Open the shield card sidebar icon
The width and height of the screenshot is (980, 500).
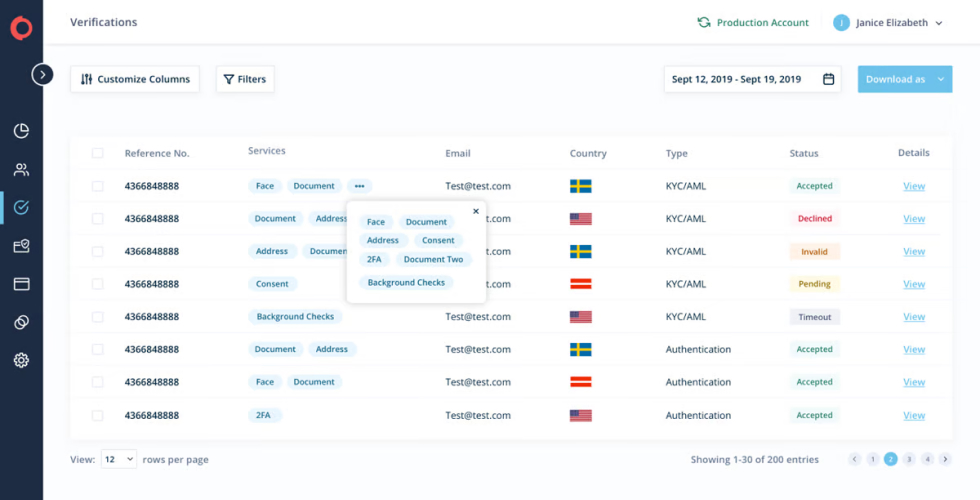pos(21,246)
